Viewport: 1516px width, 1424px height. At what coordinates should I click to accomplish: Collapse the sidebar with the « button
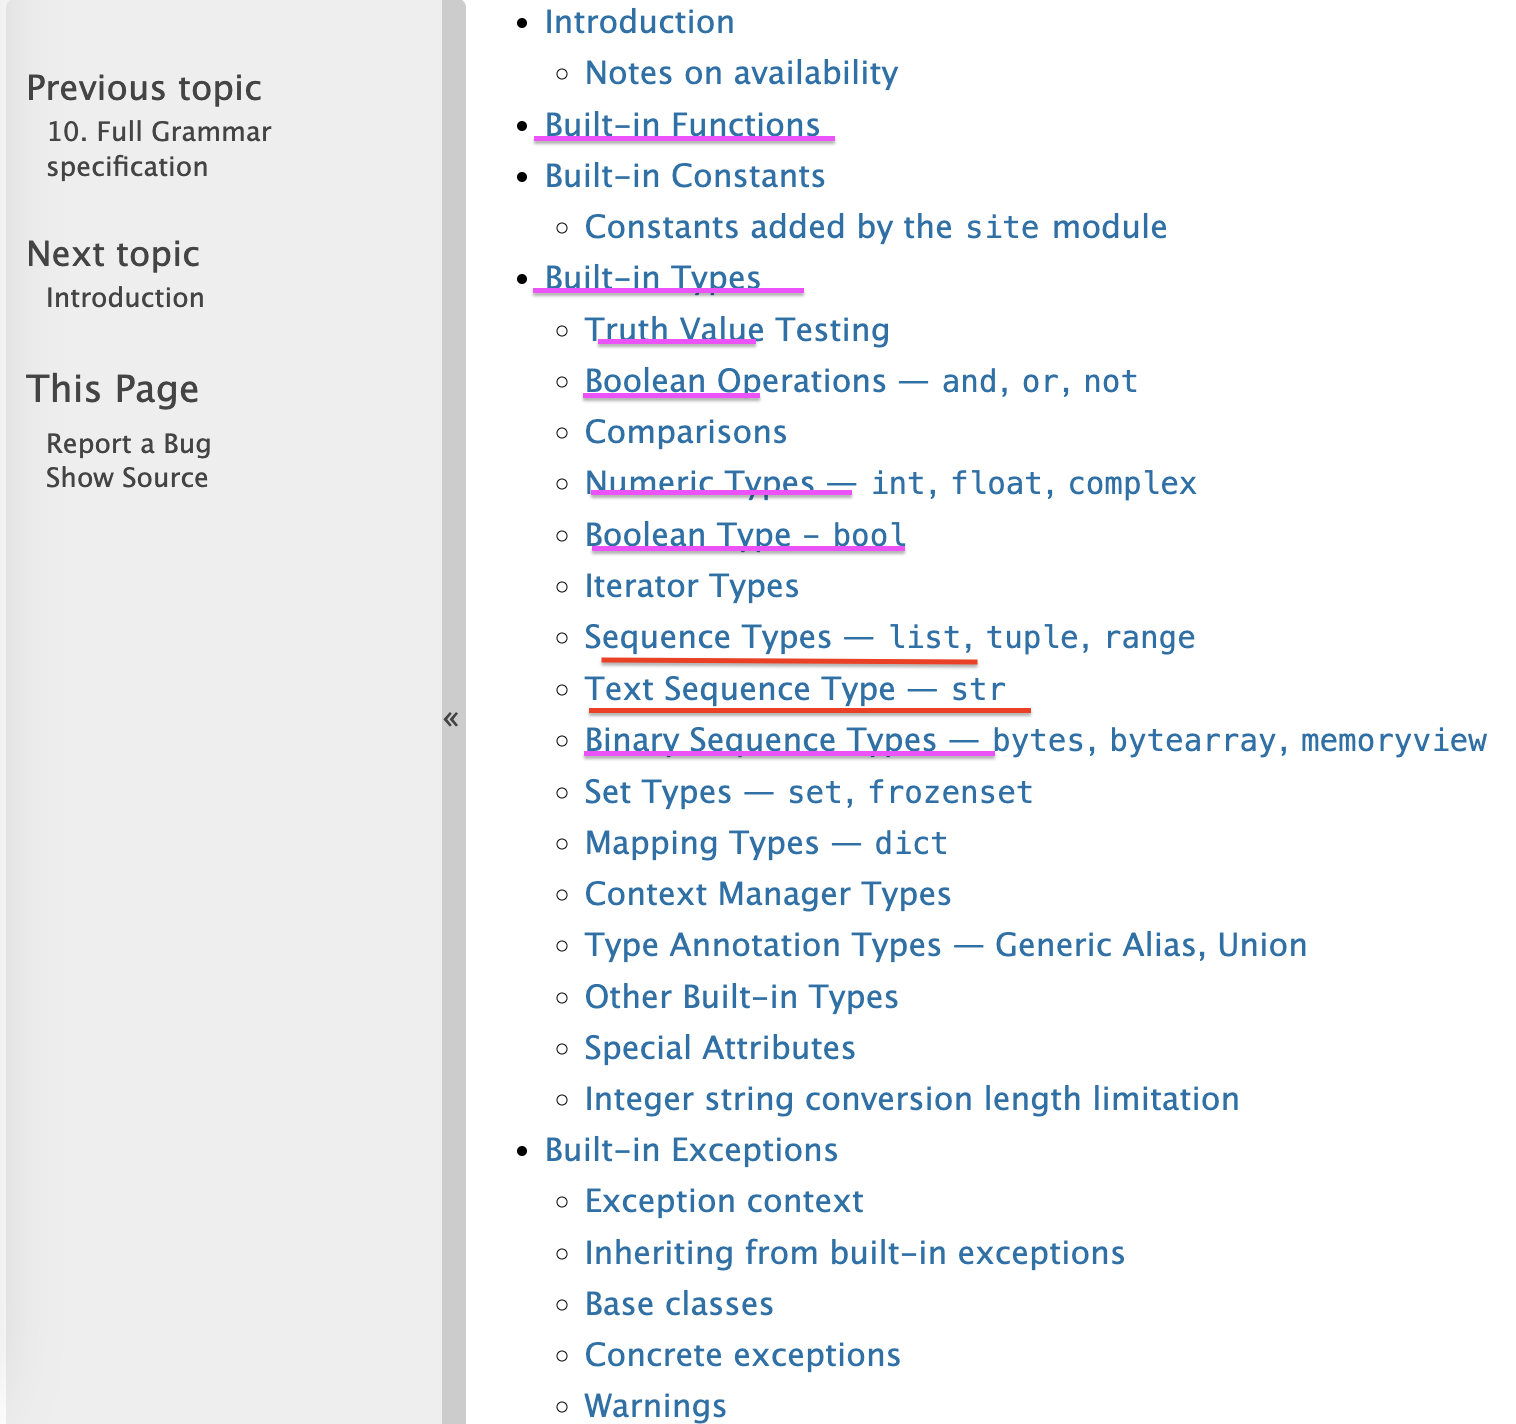click(452, 719)
